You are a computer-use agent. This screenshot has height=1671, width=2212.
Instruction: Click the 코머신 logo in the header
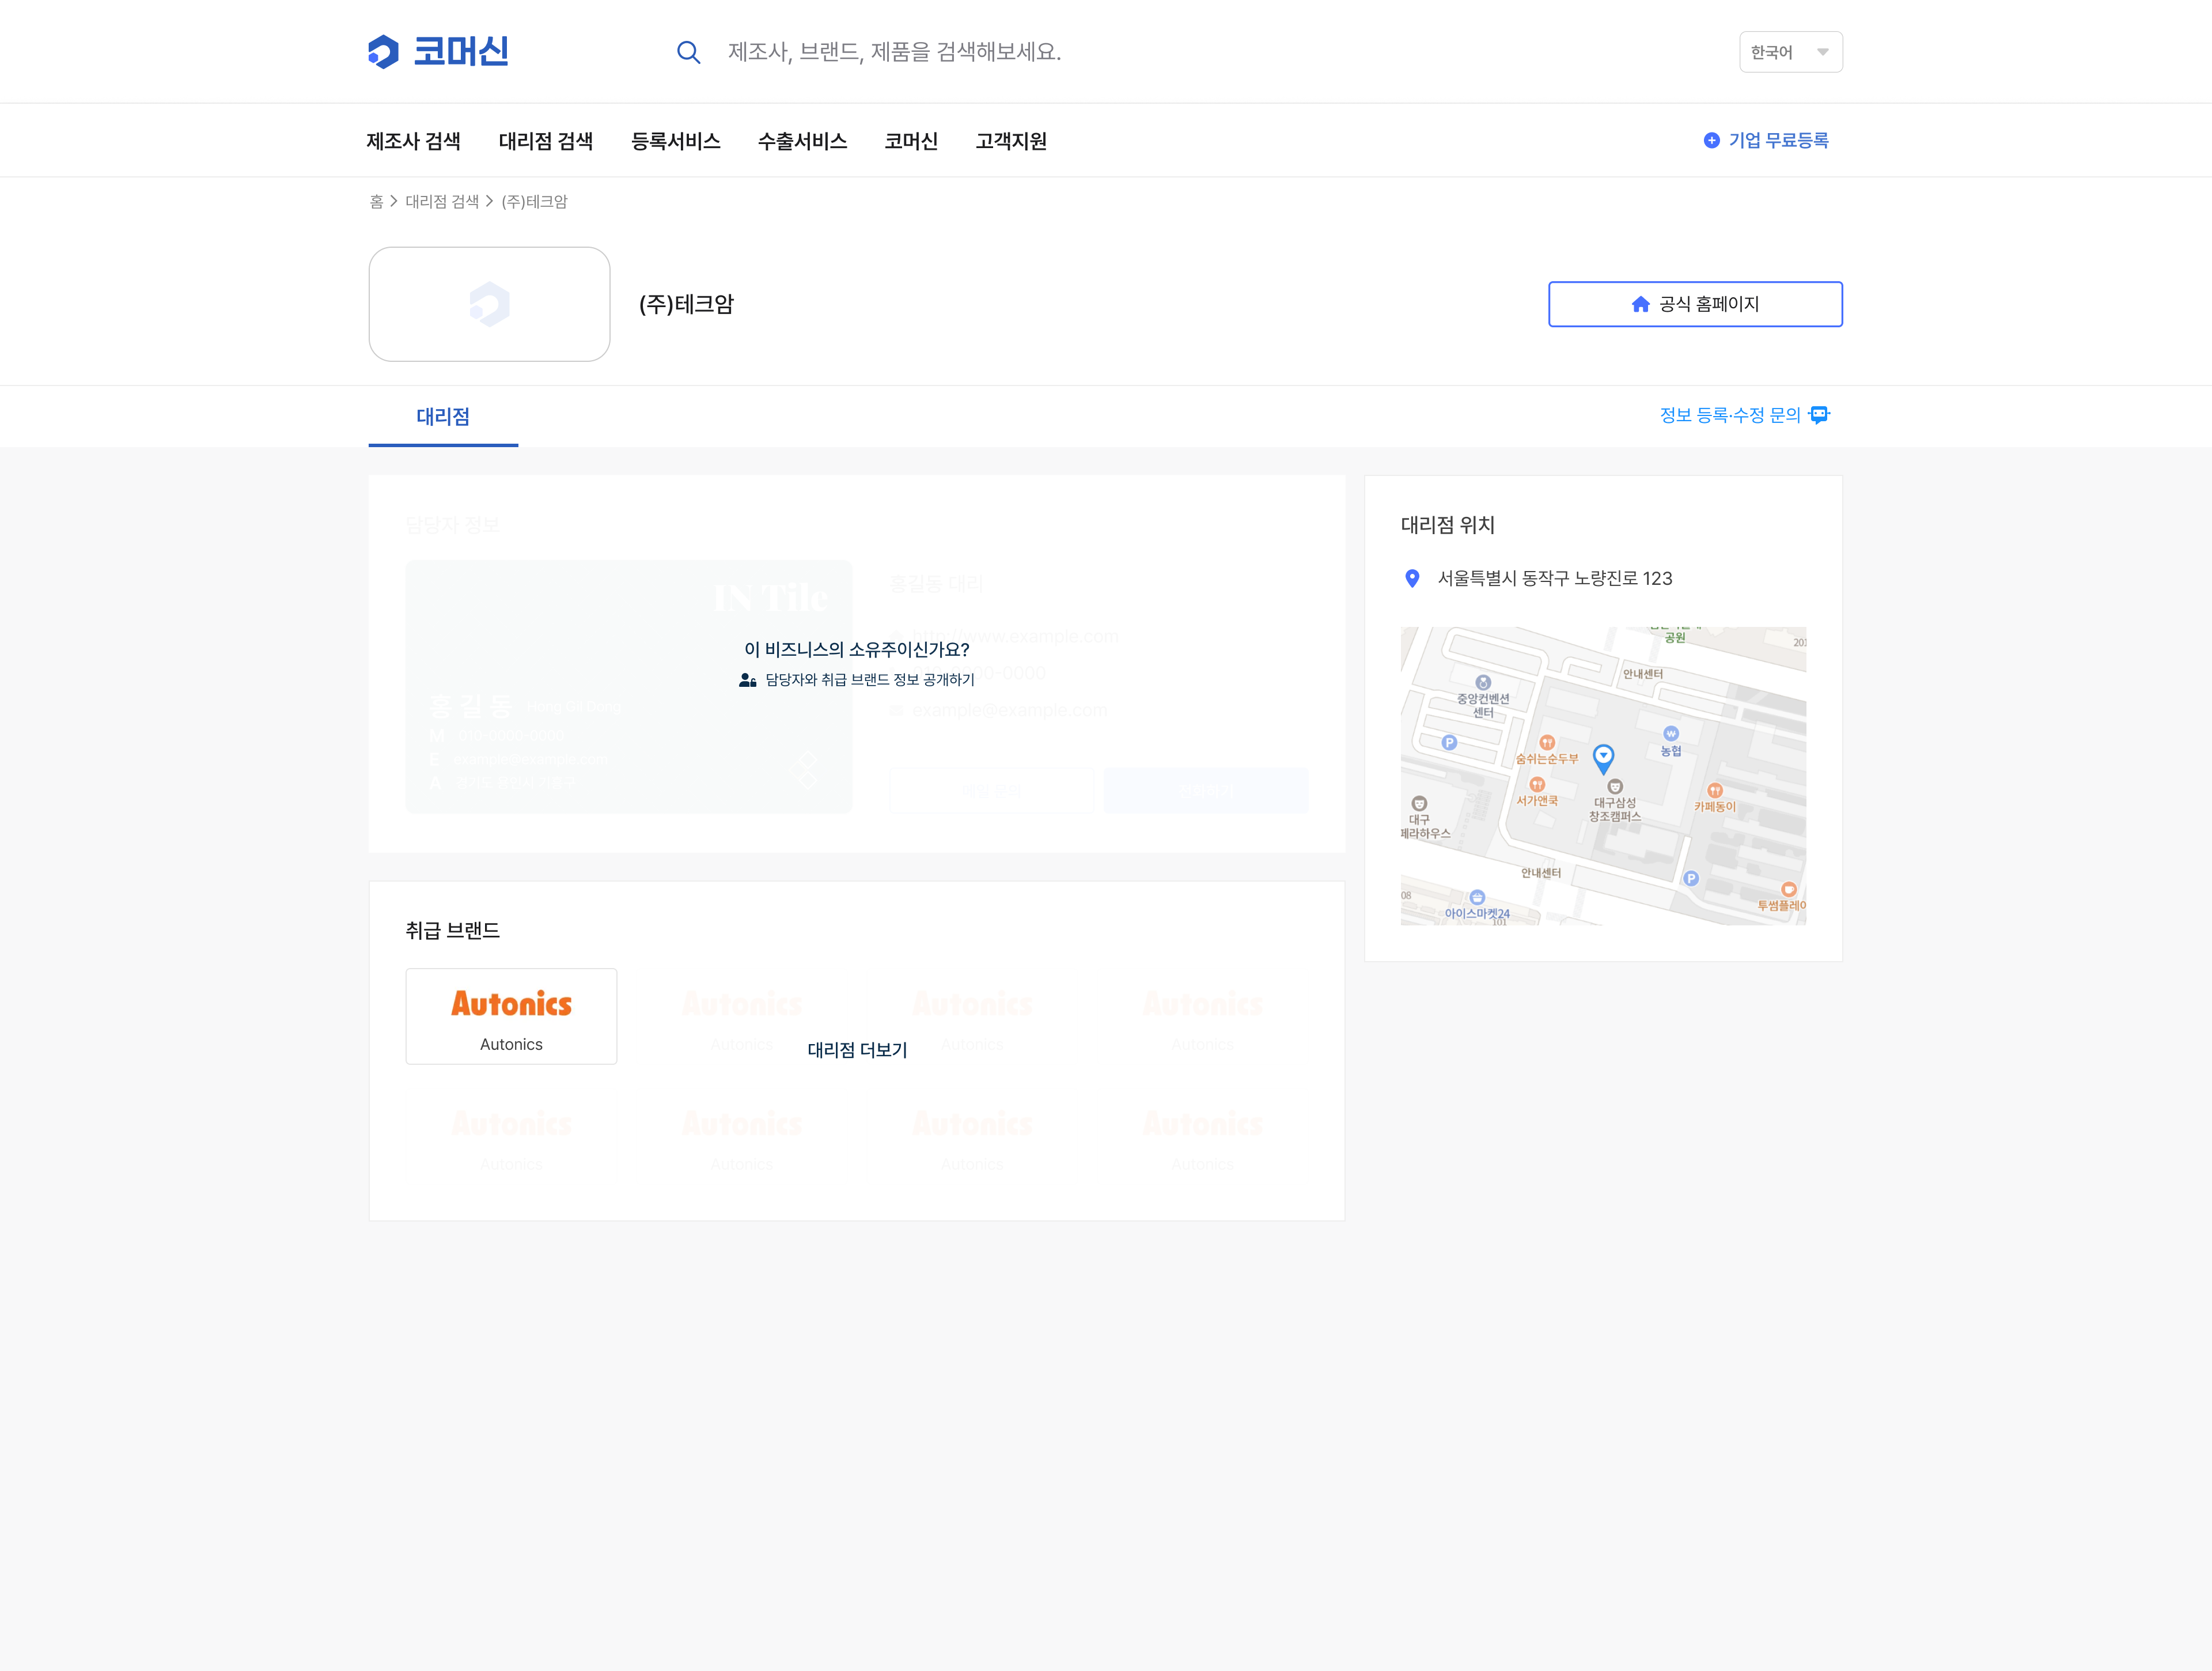(x=438, y=51)
